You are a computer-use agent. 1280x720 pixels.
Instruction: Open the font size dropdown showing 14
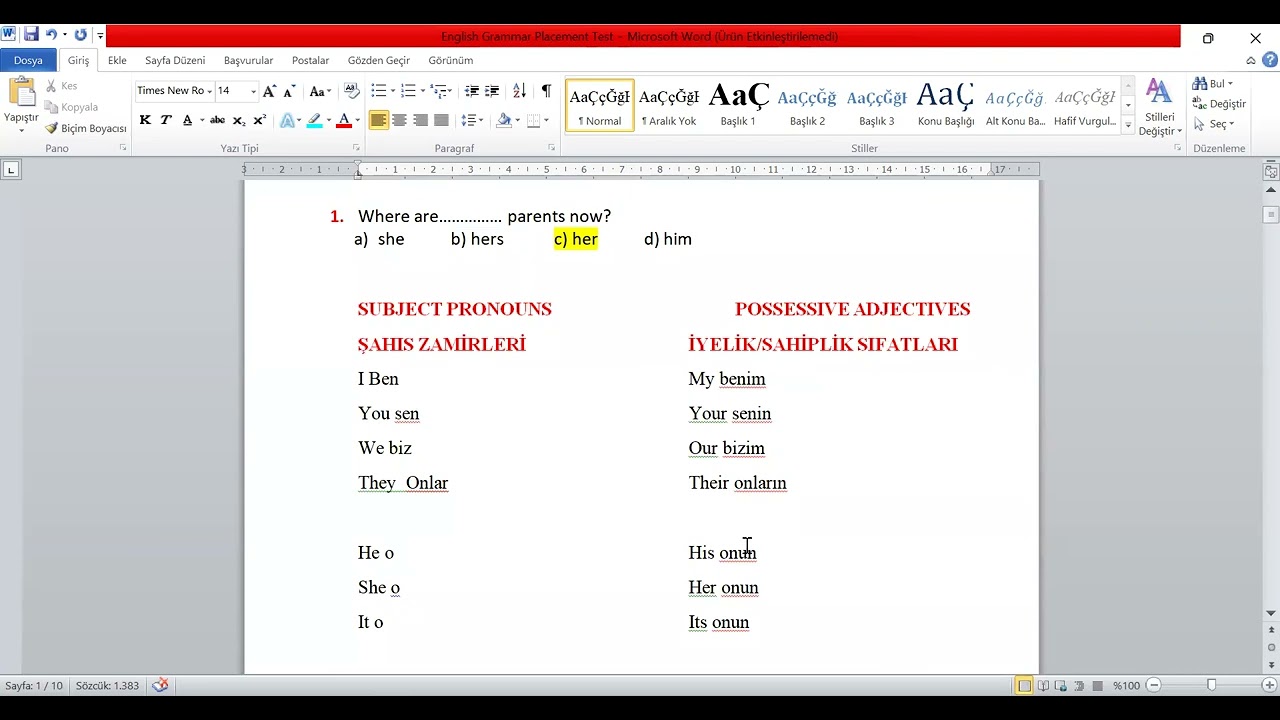click(253, 91)
